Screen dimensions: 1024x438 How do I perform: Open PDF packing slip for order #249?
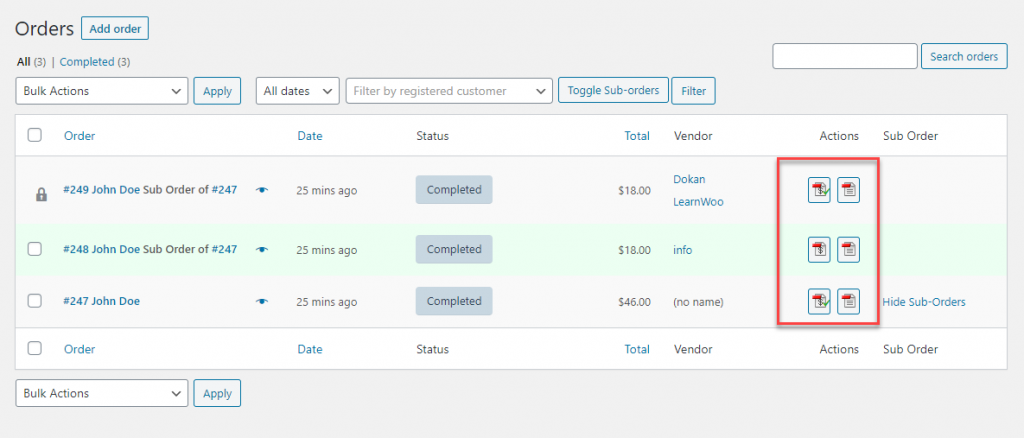848,191
